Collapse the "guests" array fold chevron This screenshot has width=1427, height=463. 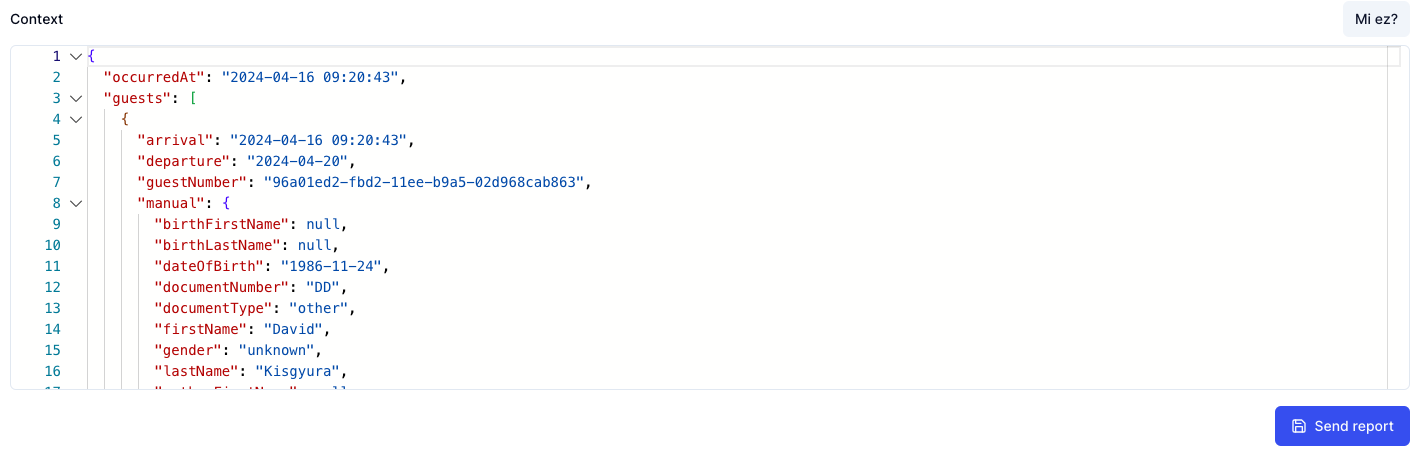pyautogui.click(x=76, y=98)
